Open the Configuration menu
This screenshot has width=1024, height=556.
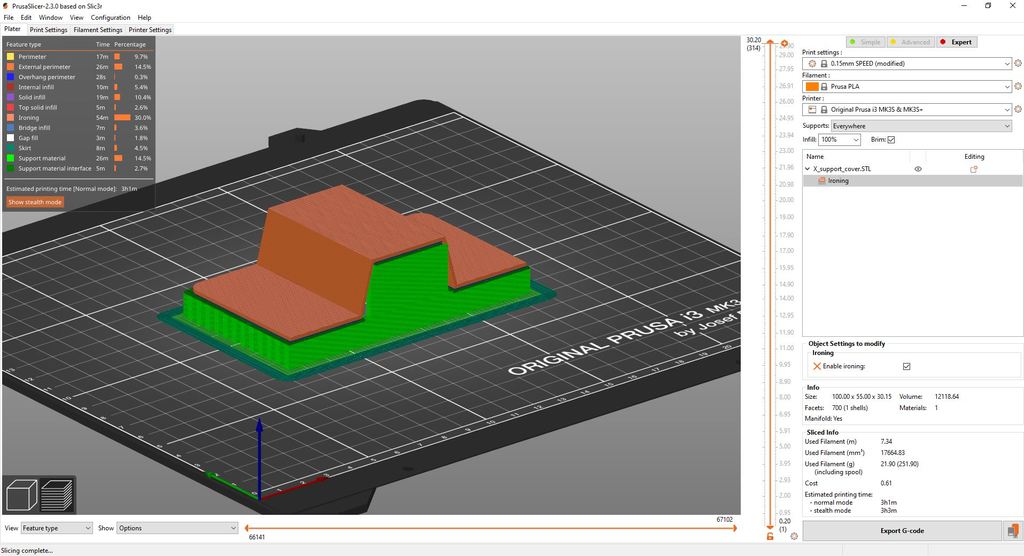pos(110,17)
